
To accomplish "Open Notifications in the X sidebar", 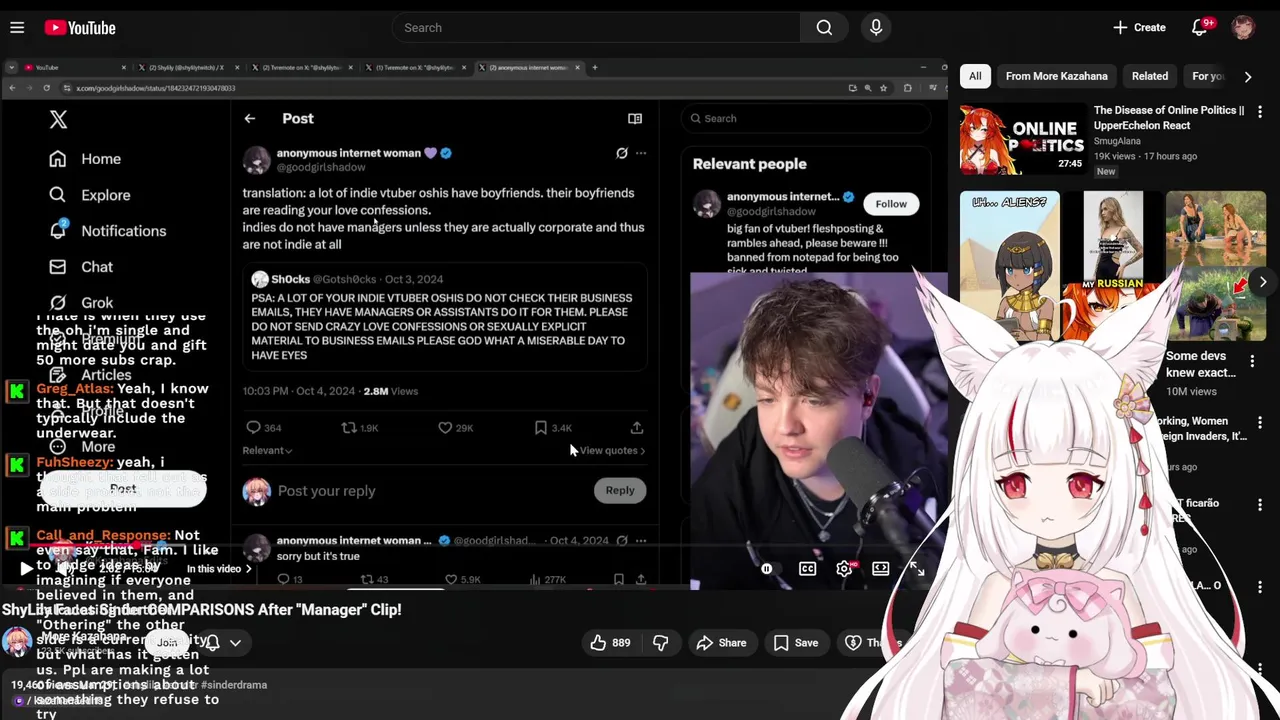I will click(108, 231).
